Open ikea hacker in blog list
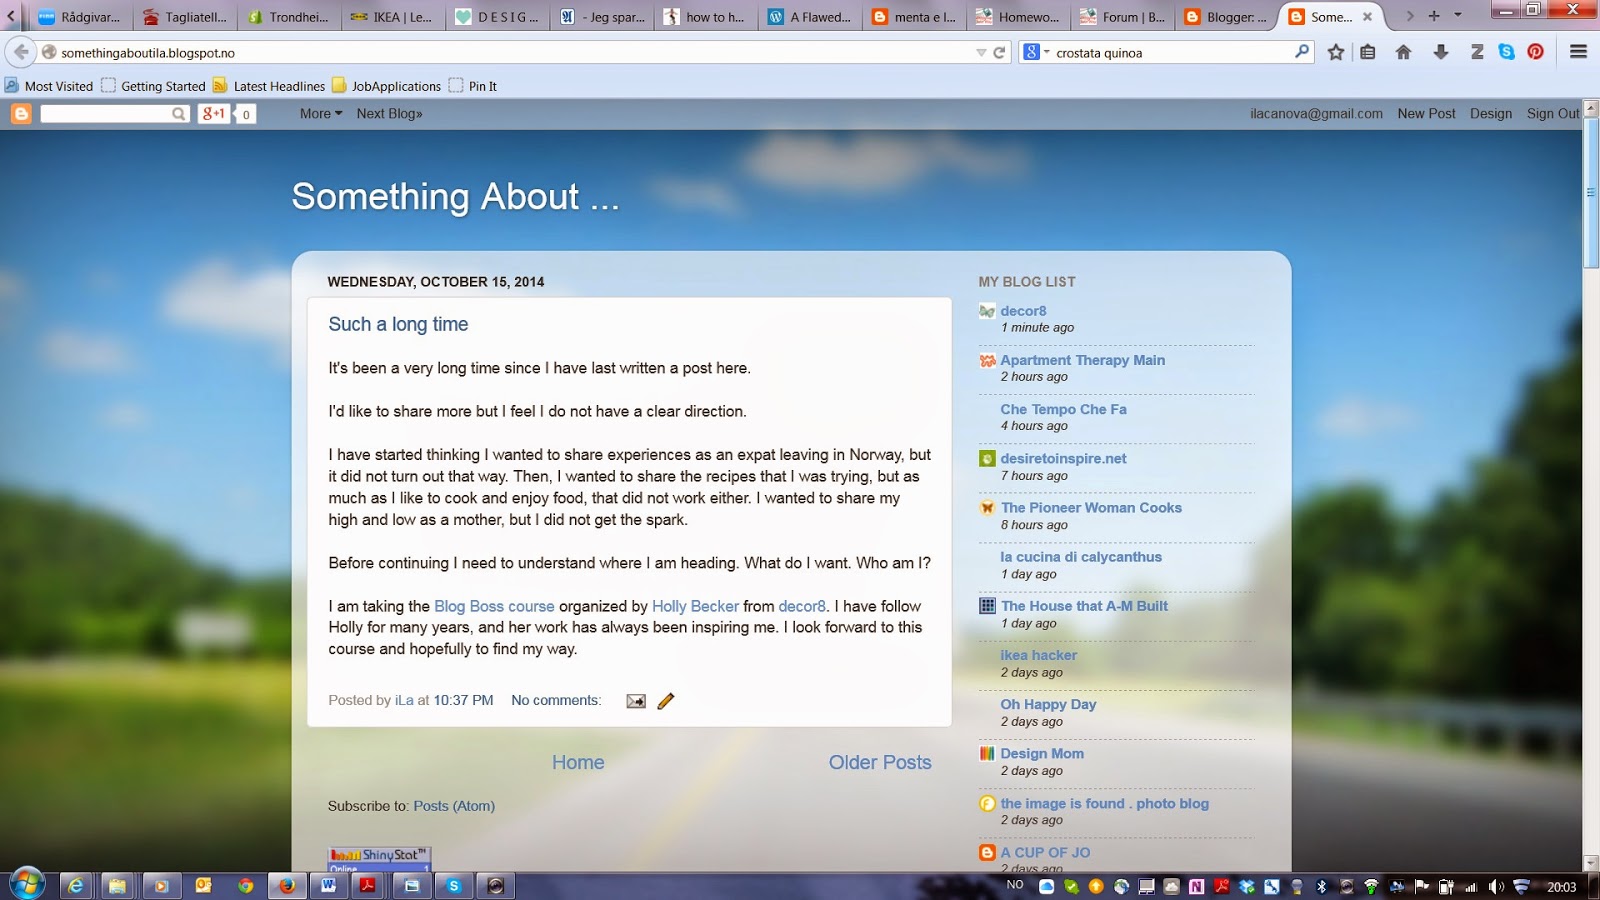 pyautogui.click(x=1039, y=655)
